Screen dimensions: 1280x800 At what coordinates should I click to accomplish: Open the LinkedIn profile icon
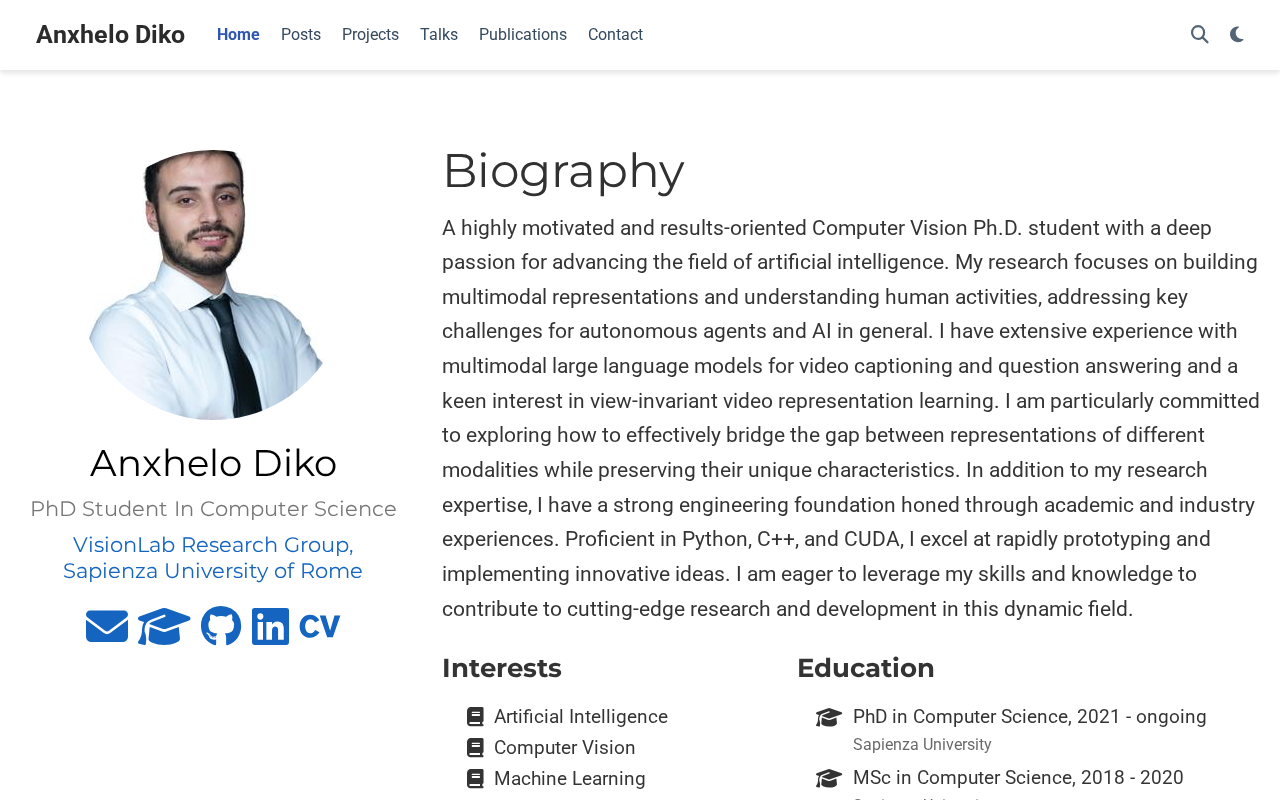tap(270, 627)
